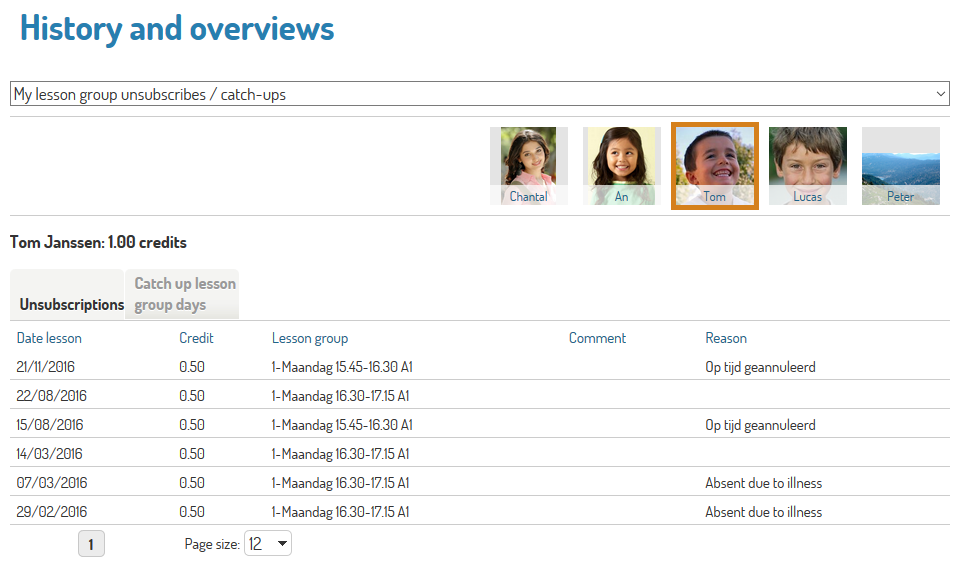The height and width of the screenshot is (577, 963).
Task: Select Peter's landscape profile picture
Action: [900, 165]
